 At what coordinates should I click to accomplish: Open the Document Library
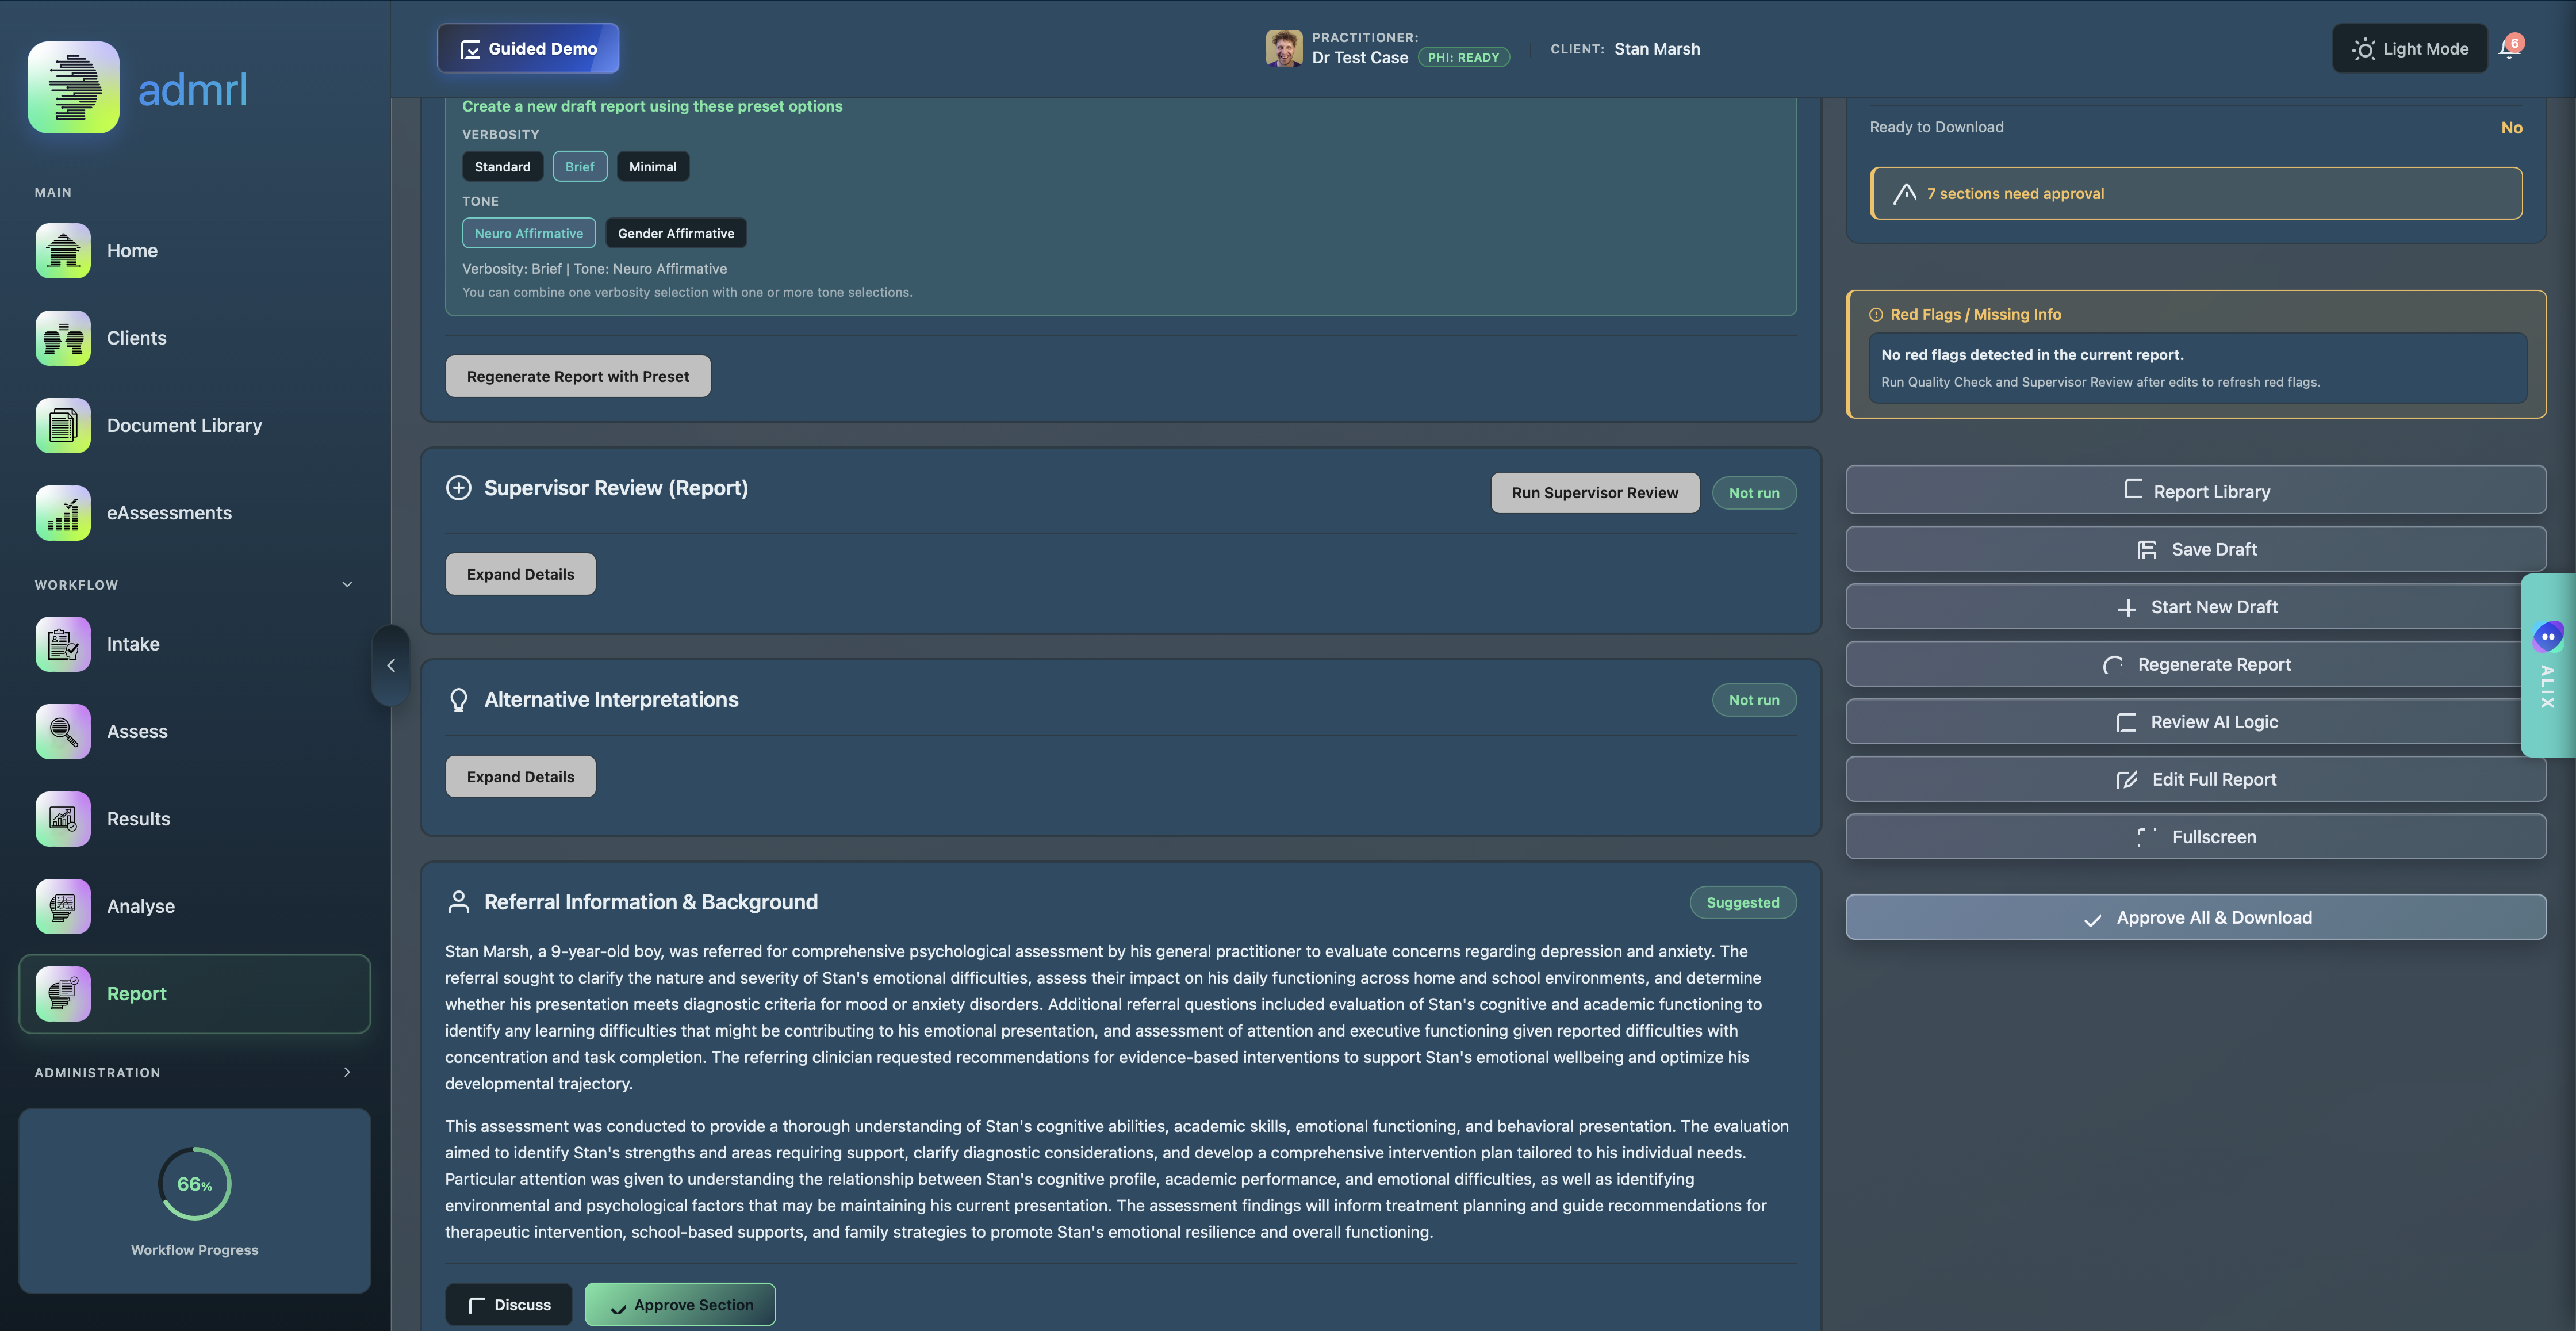[183, 425]
